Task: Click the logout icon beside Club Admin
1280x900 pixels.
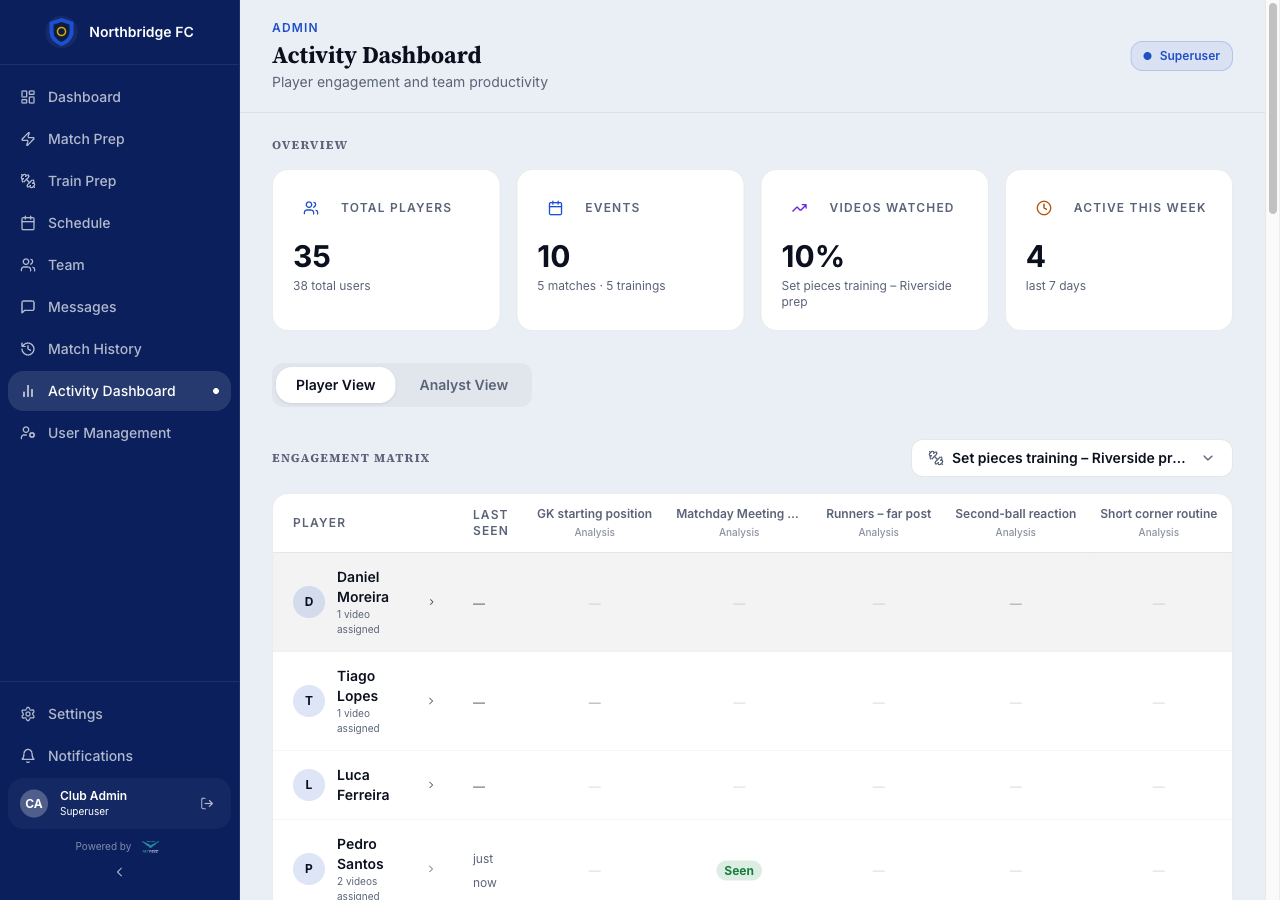Action: [x=207, y=804]
